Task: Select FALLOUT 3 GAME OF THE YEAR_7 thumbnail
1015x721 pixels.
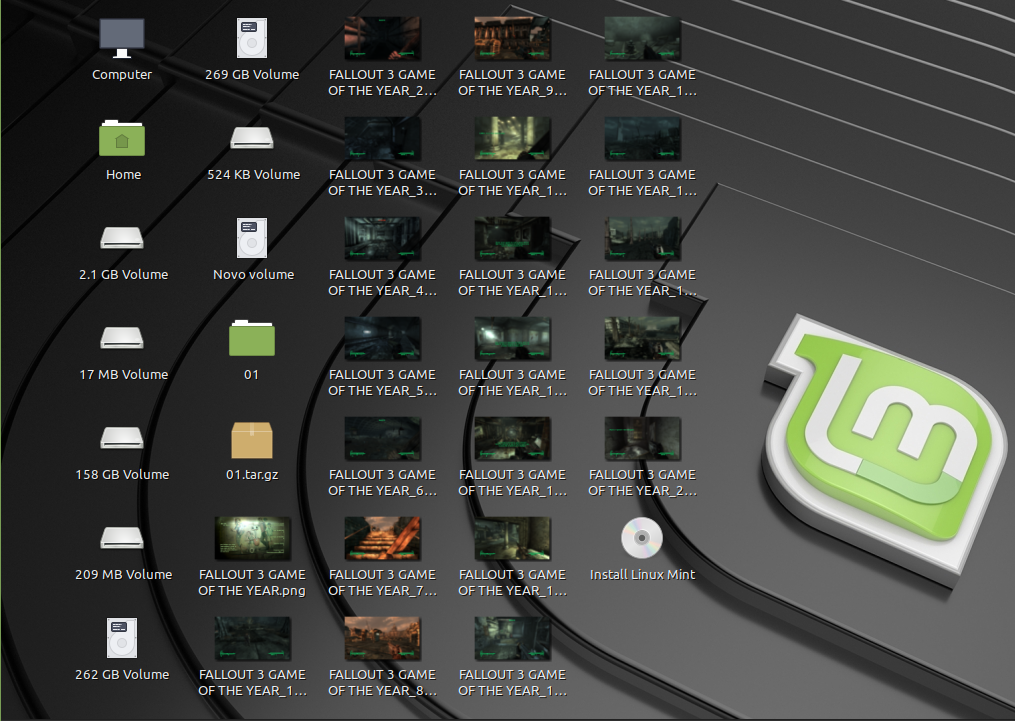Action: point(383,538)
